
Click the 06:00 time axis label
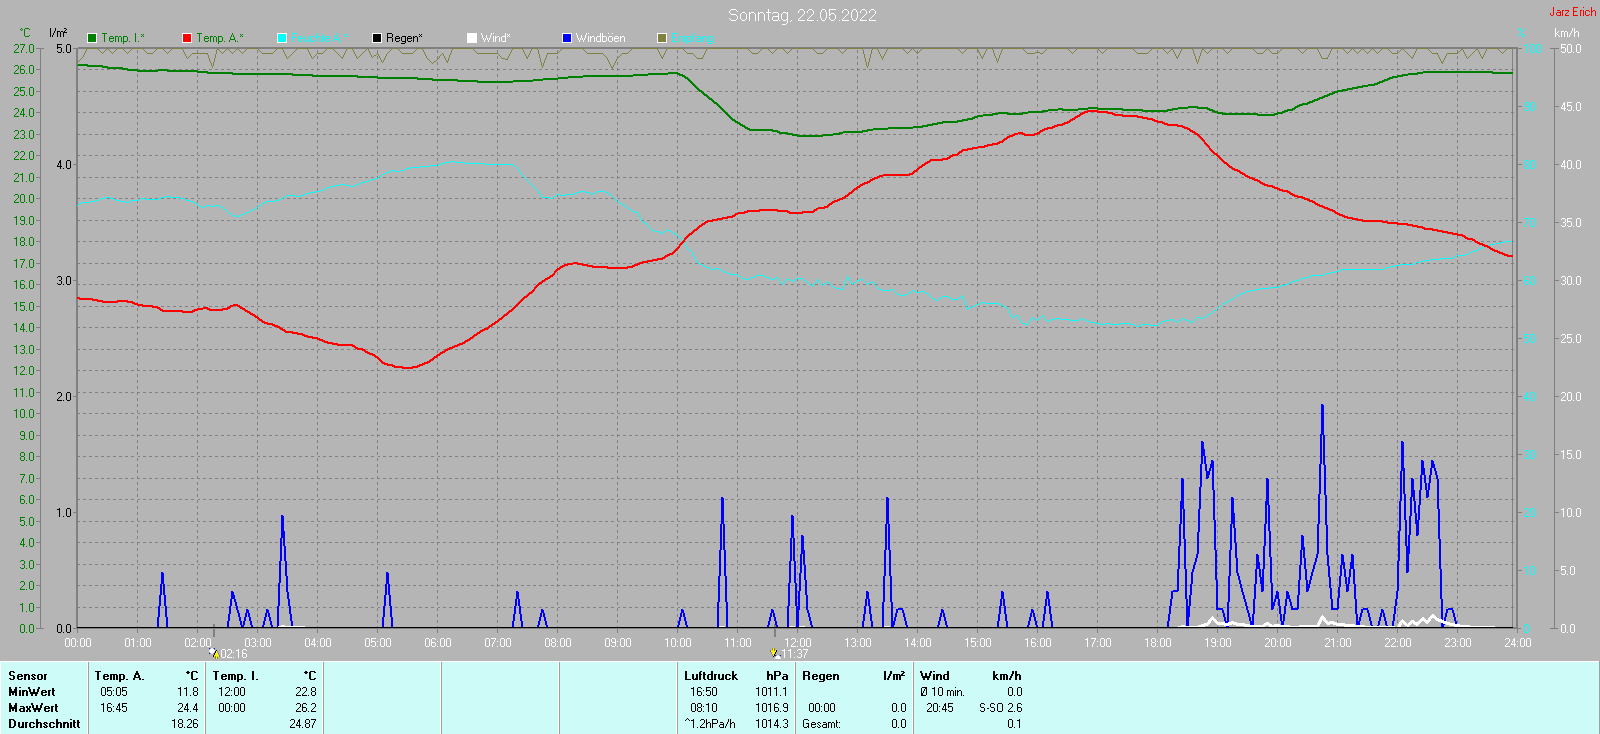438,643
